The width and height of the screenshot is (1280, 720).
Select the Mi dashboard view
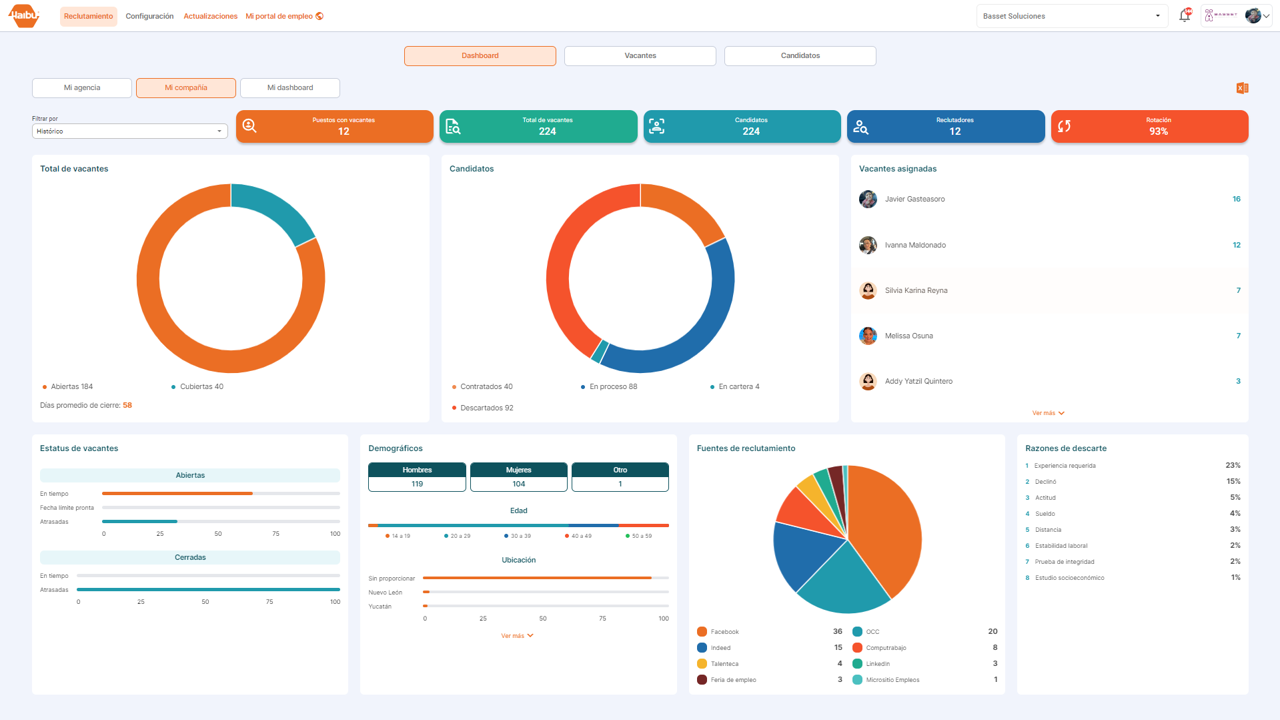click(289, 88)
